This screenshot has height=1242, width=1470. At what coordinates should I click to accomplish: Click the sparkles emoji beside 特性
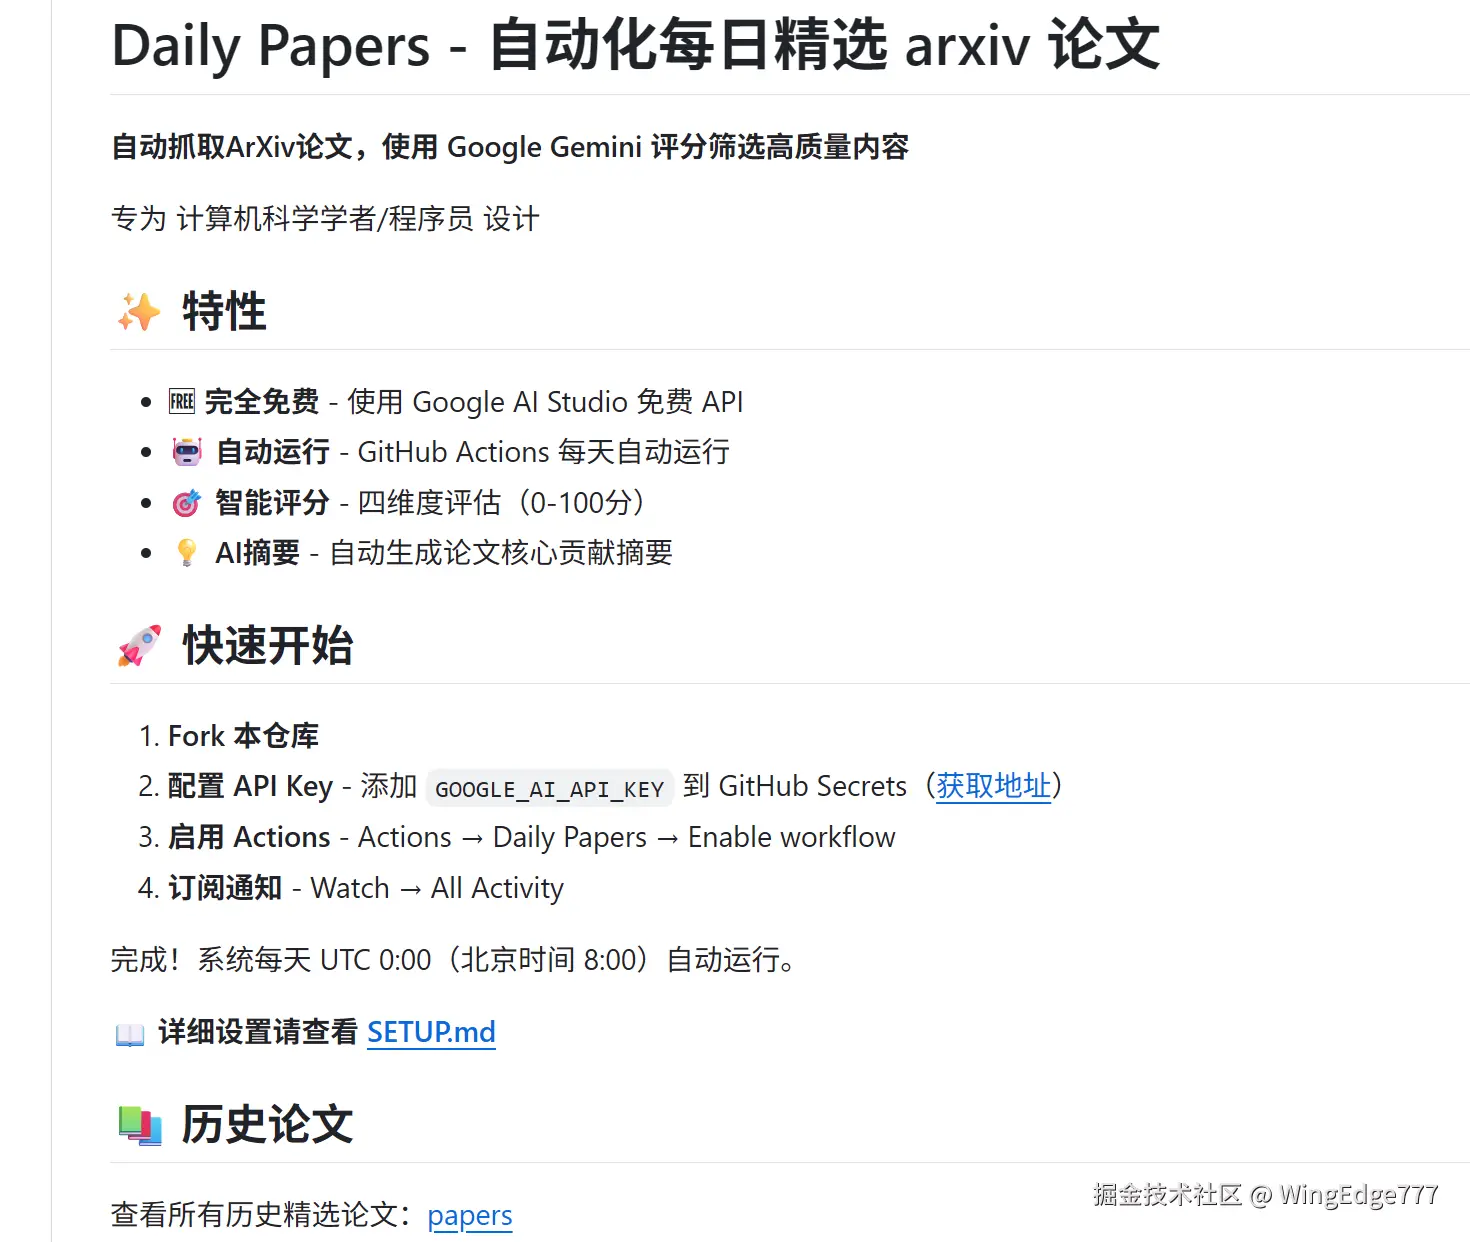pos(139,312)
